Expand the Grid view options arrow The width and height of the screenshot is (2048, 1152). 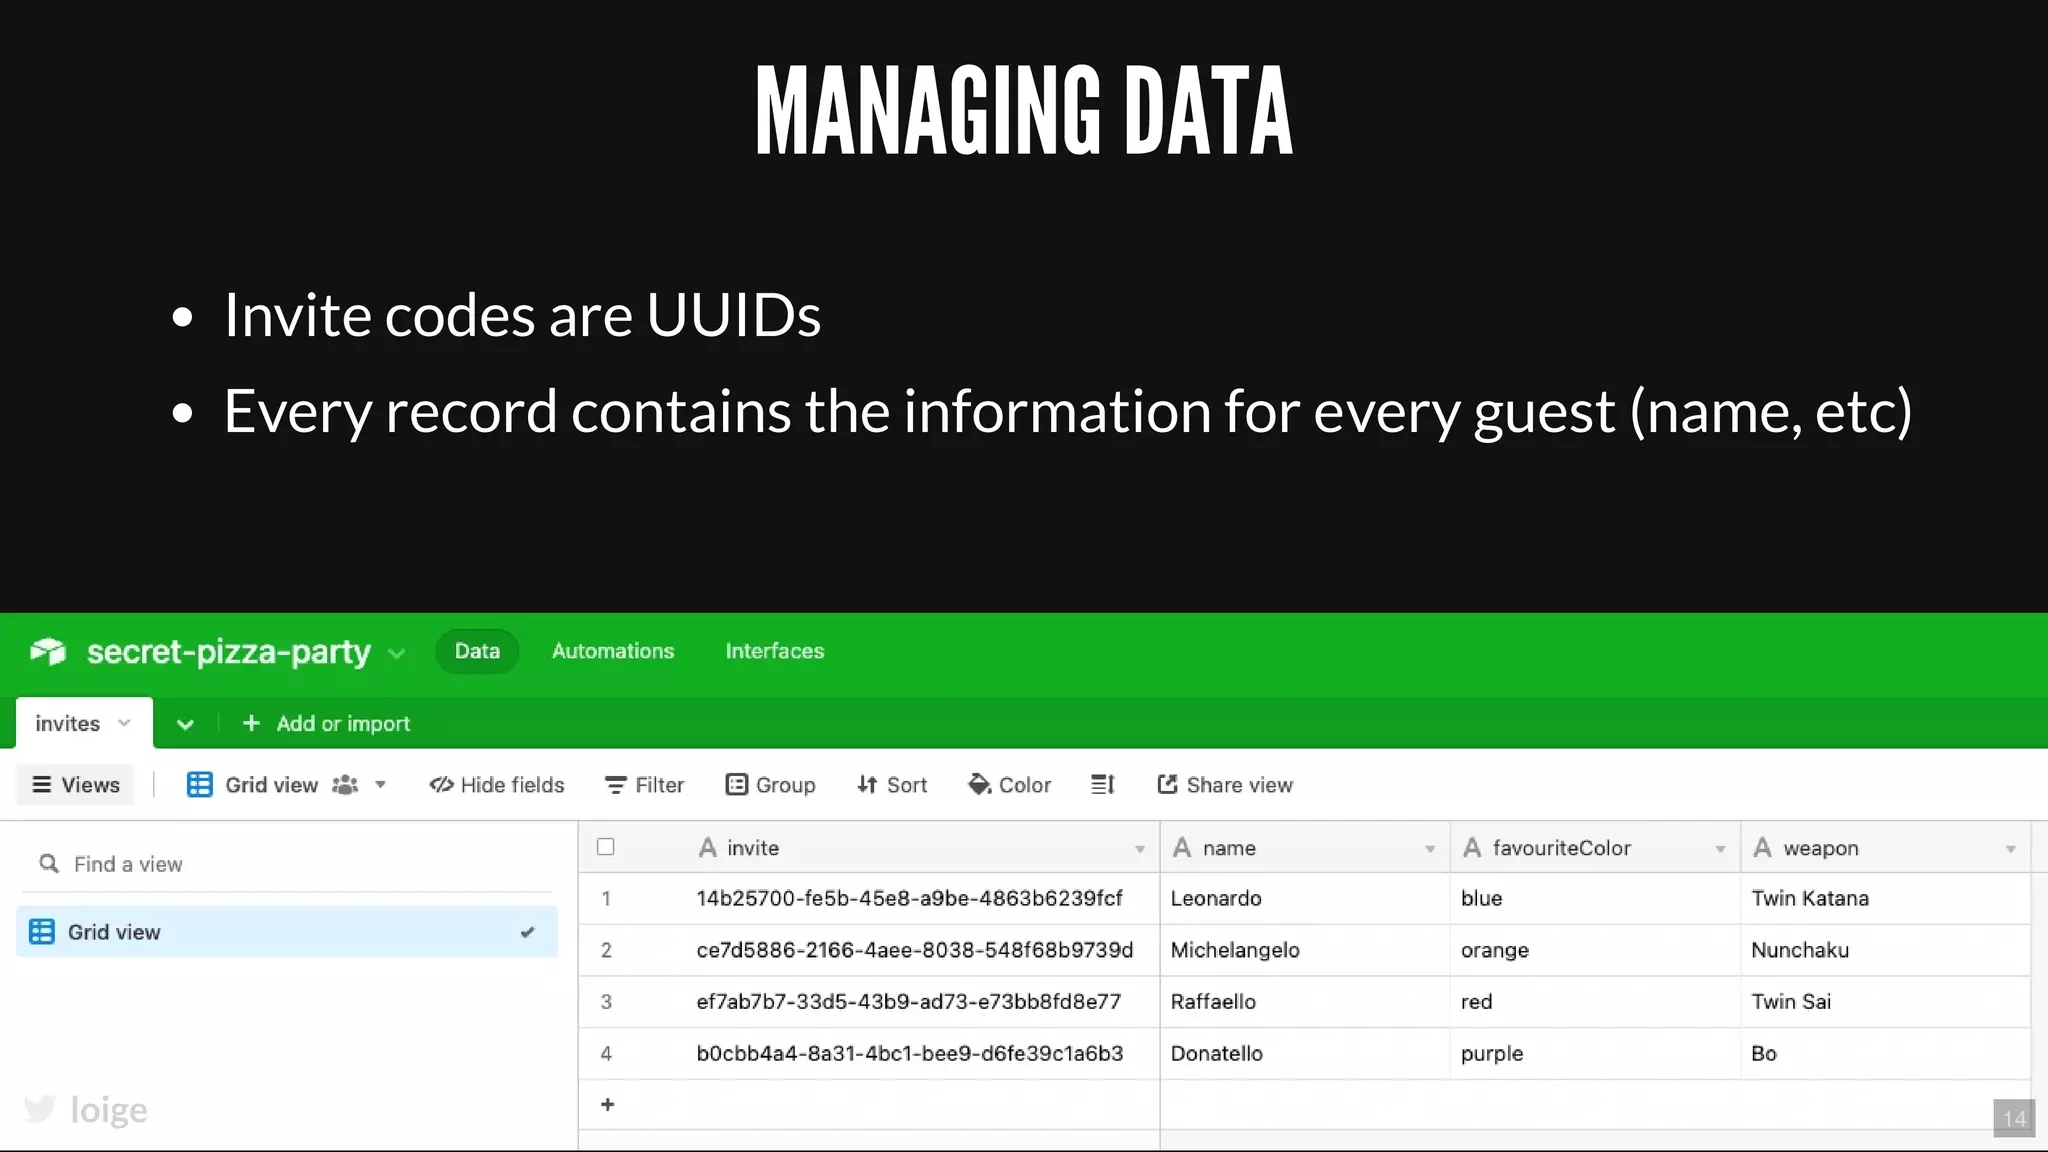point(380,785)
